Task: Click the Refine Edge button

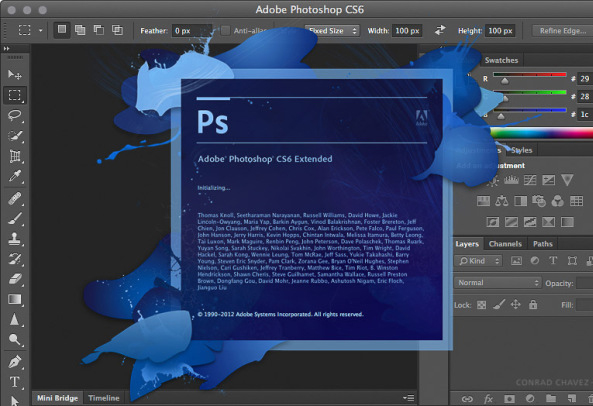Action: 562,31
